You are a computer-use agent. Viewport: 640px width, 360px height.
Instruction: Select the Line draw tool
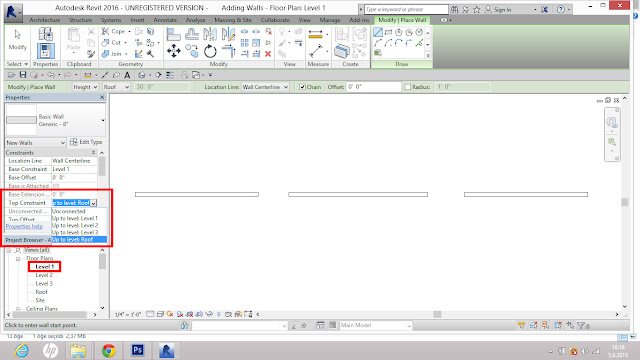(378, 32)
